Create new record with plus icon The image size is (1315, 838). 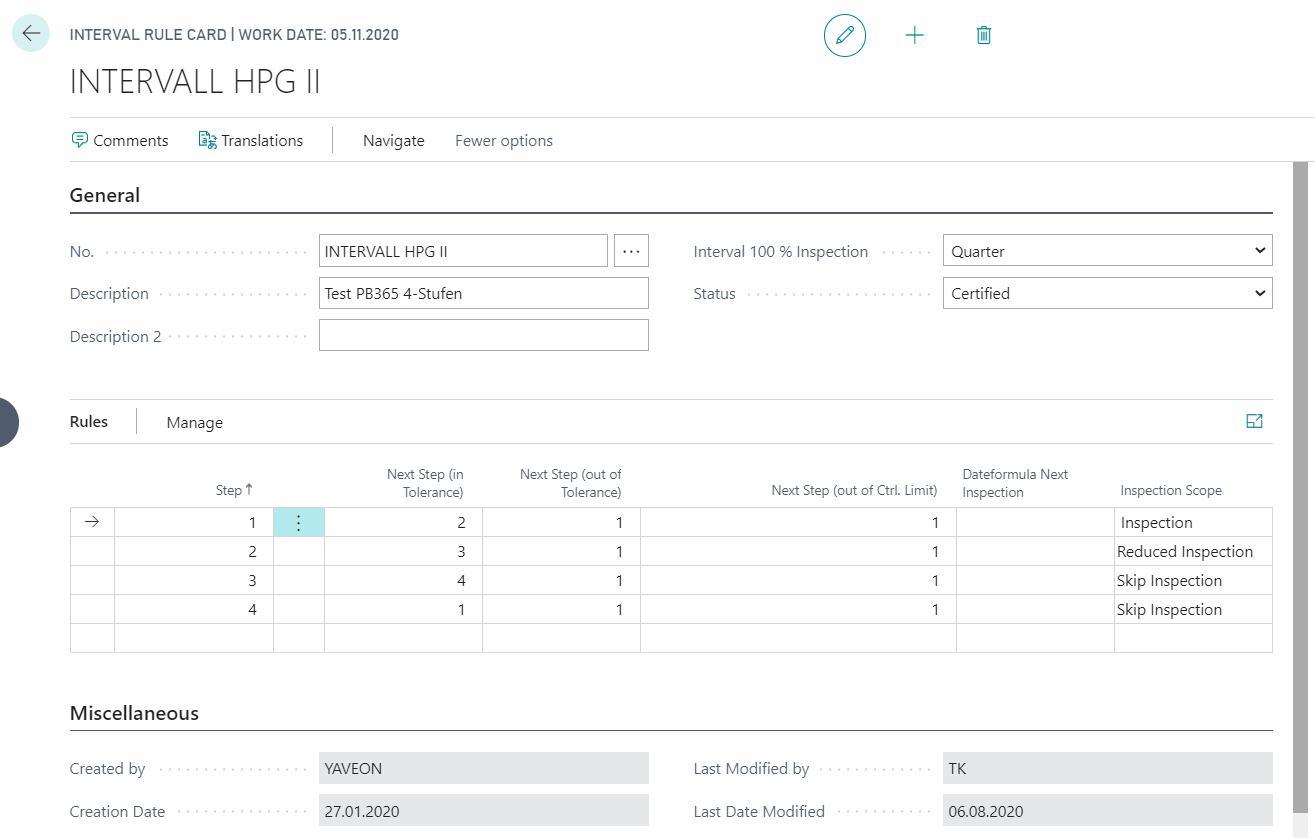(914, 35)
